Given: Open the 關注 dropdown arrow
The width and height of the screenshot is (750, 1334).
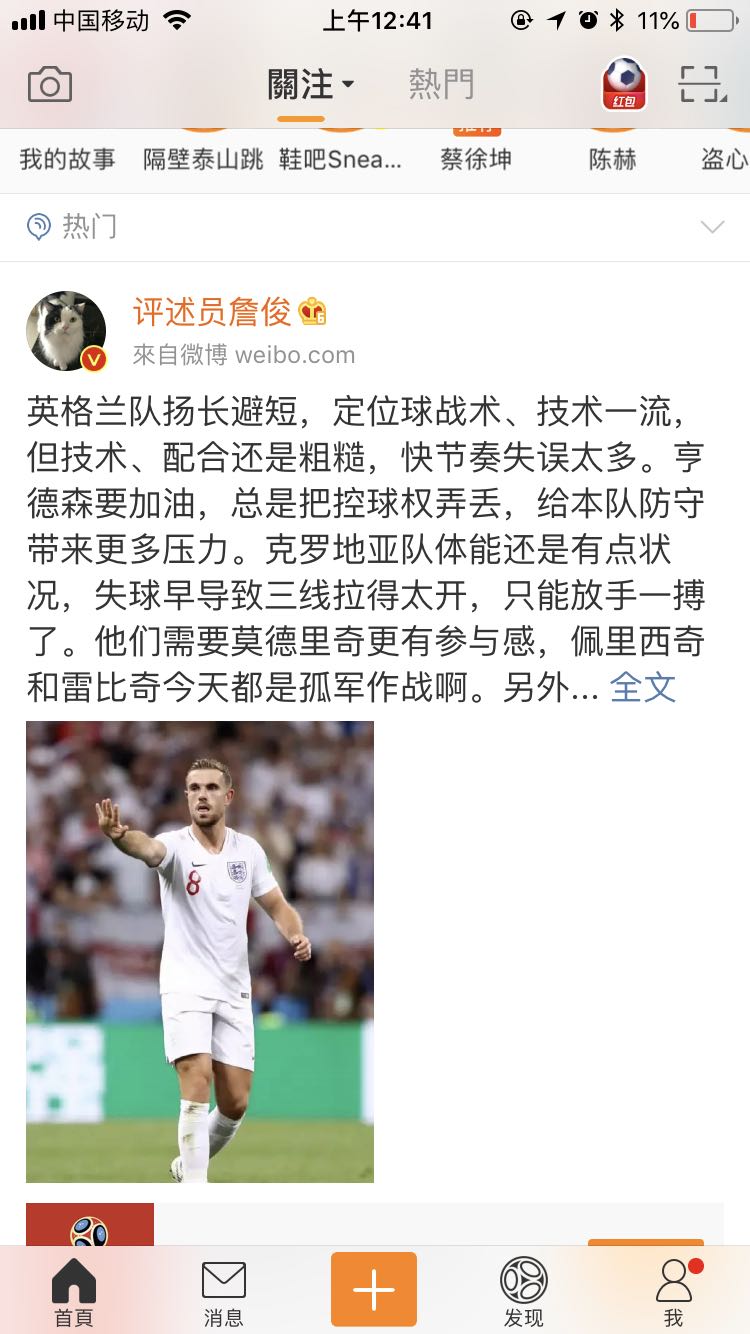Looking at the screenshot, I should point(348,85).
